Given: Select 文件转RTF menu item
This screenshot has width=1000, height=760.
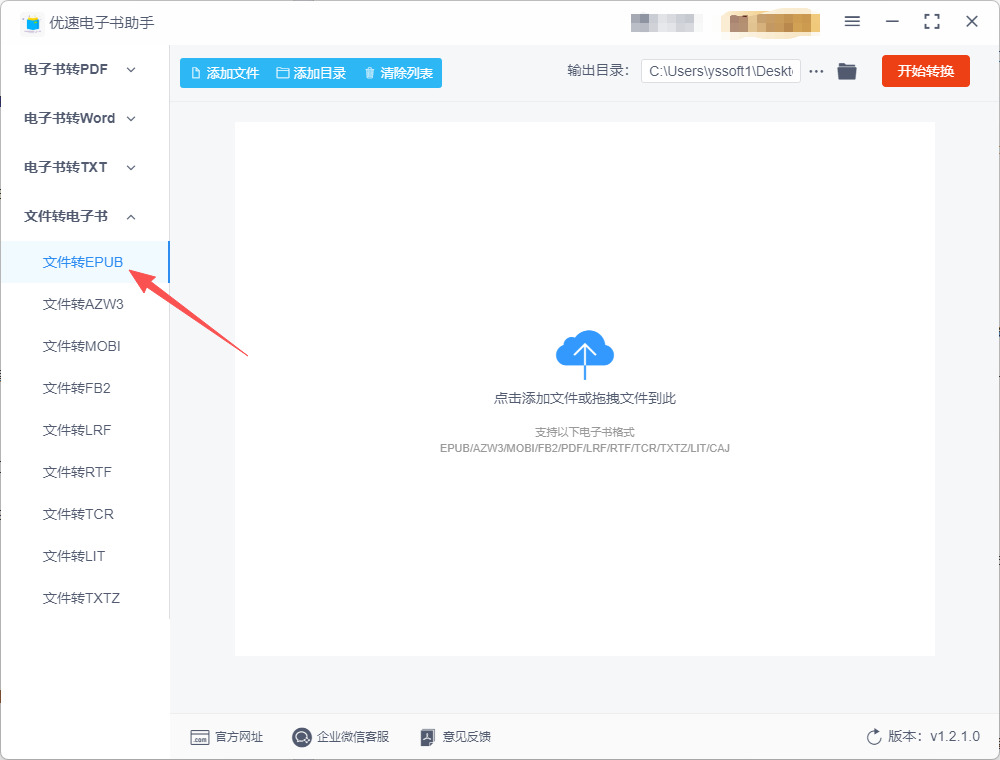Looking at the screenshot, I should (x=85, y=472).
